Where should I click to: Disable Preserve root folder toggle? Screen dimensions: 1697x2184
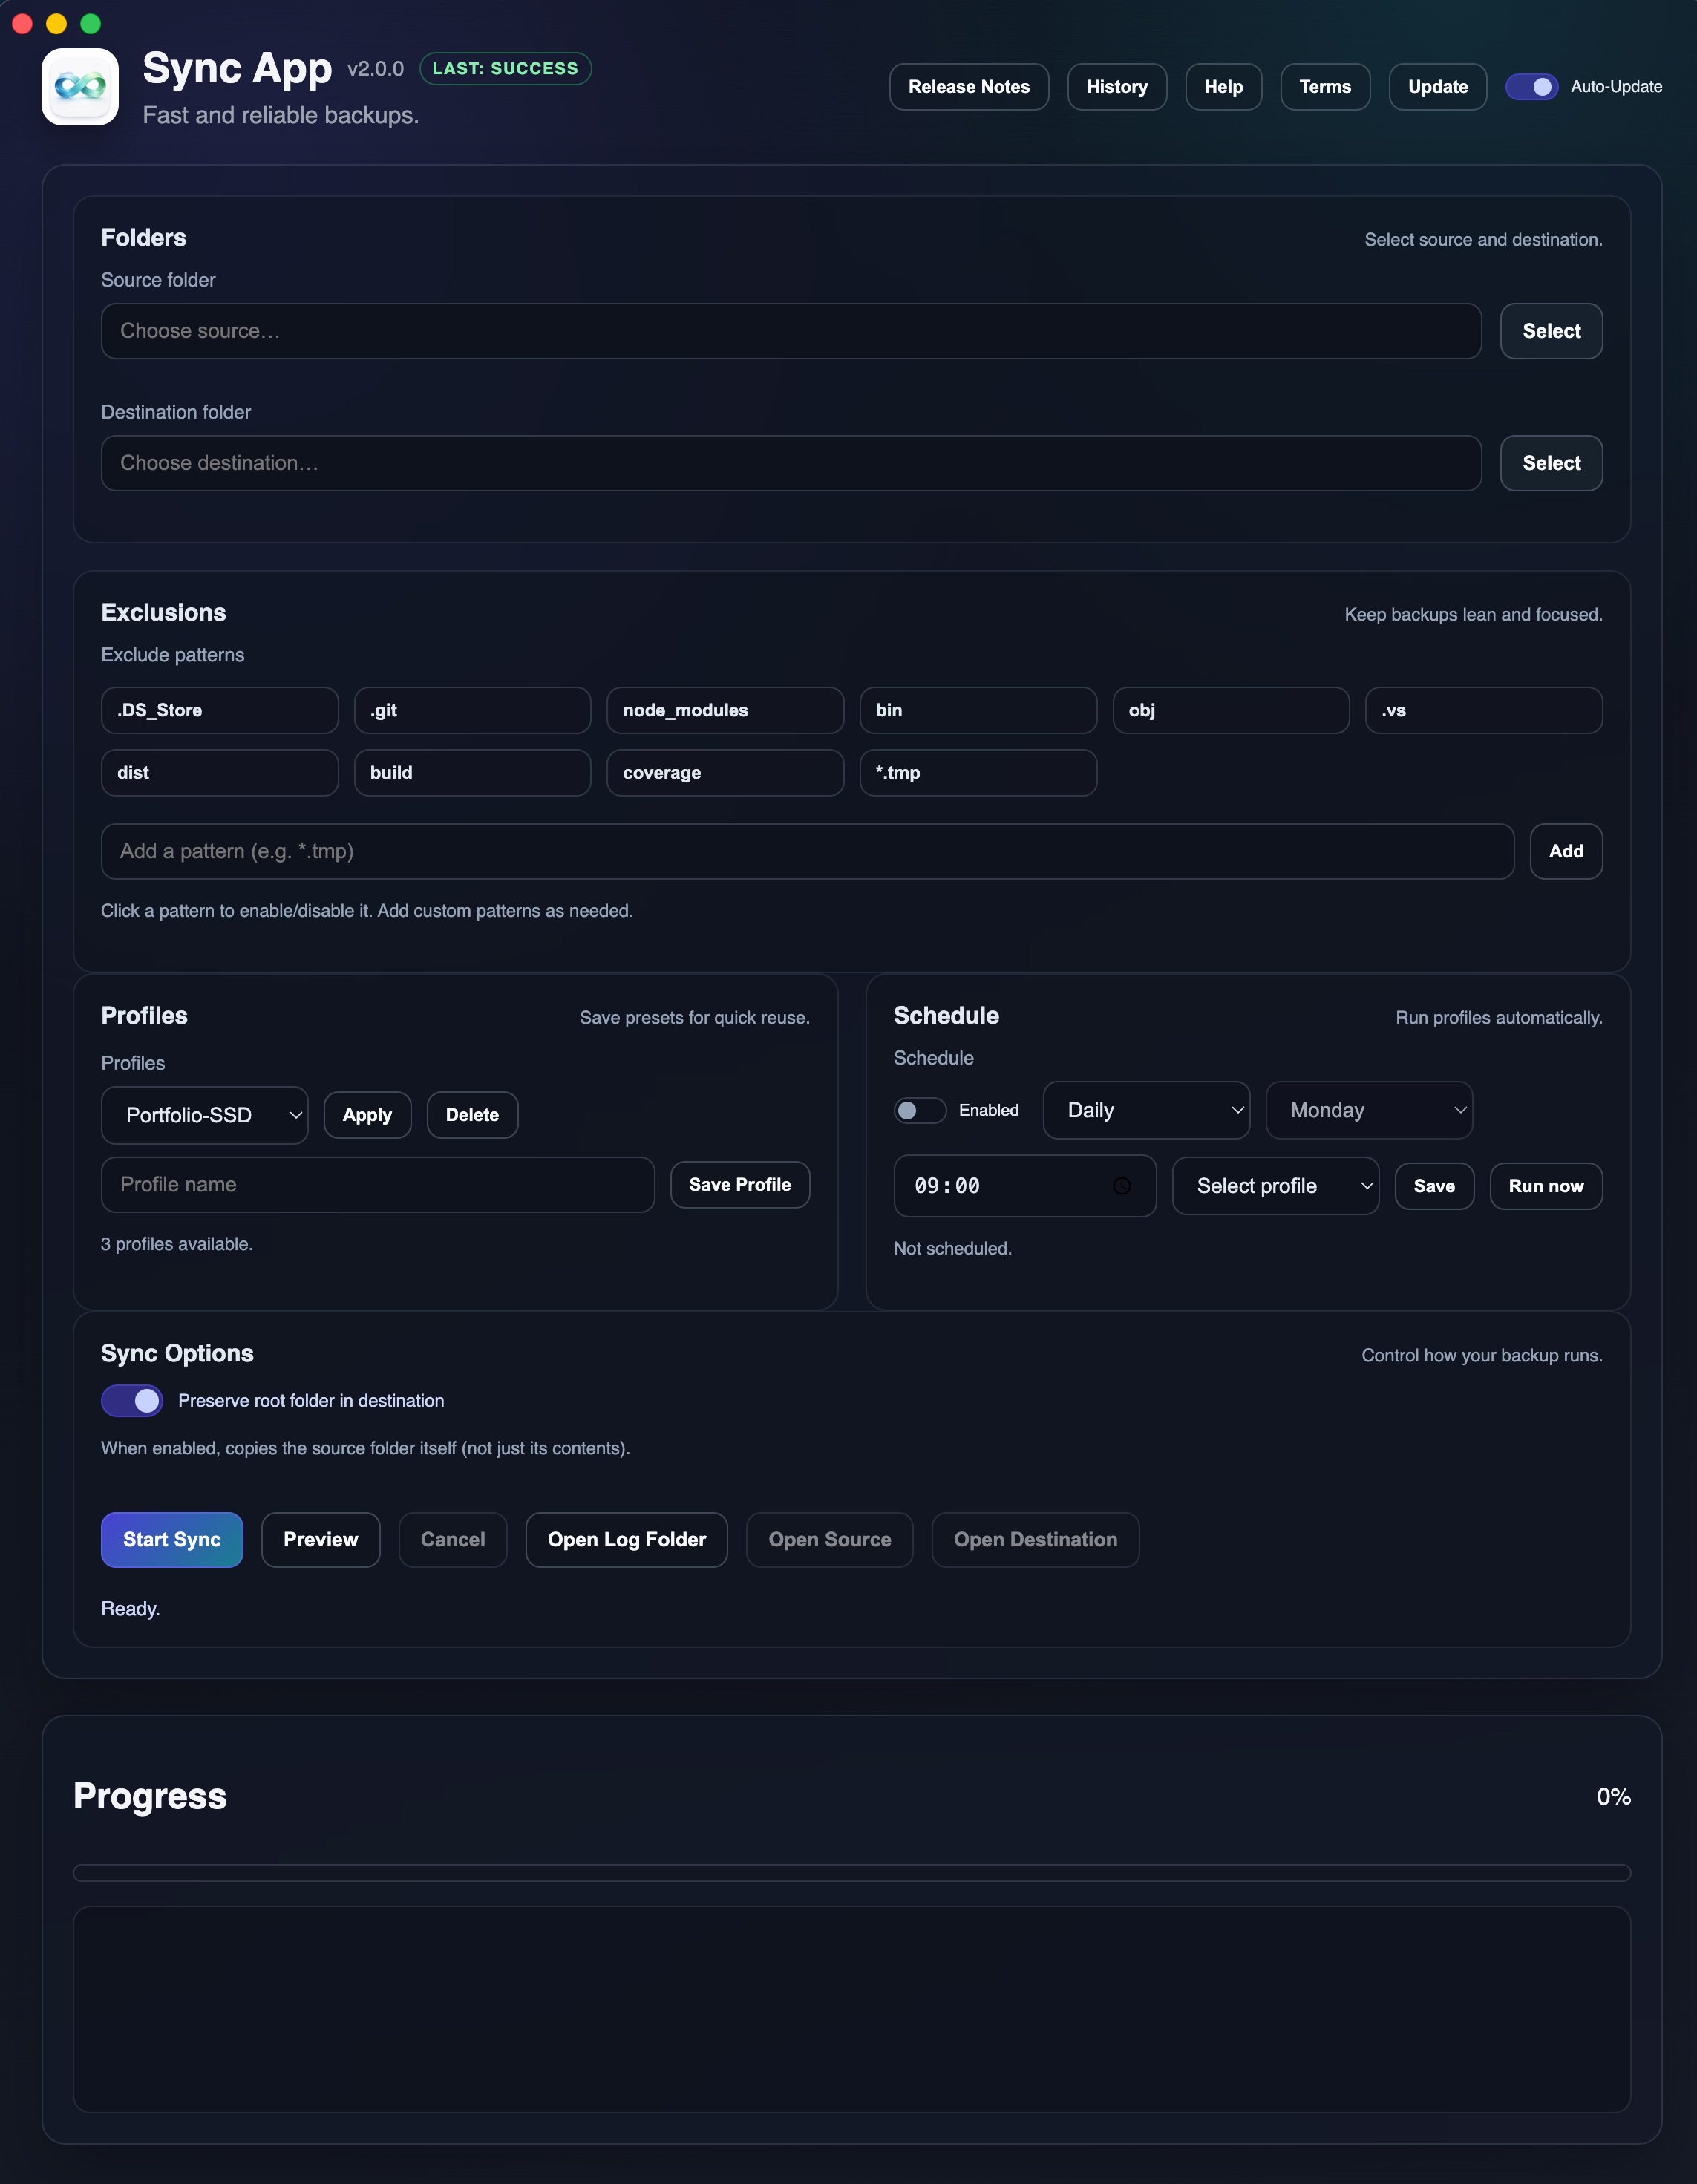click(132, 1400)
